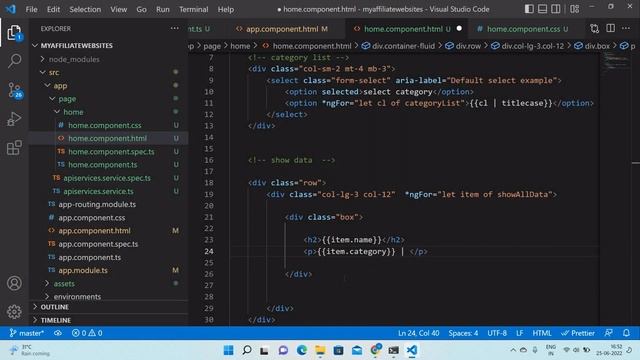Change the HTML language mode
The height and width of the screenshot is (360, 640).
coord(542,333)
